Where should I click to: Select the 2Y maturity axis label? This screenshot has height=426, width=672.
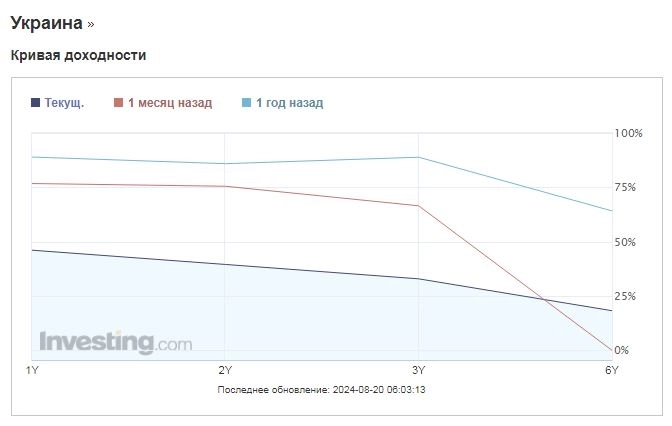click(x=225, y=370)
